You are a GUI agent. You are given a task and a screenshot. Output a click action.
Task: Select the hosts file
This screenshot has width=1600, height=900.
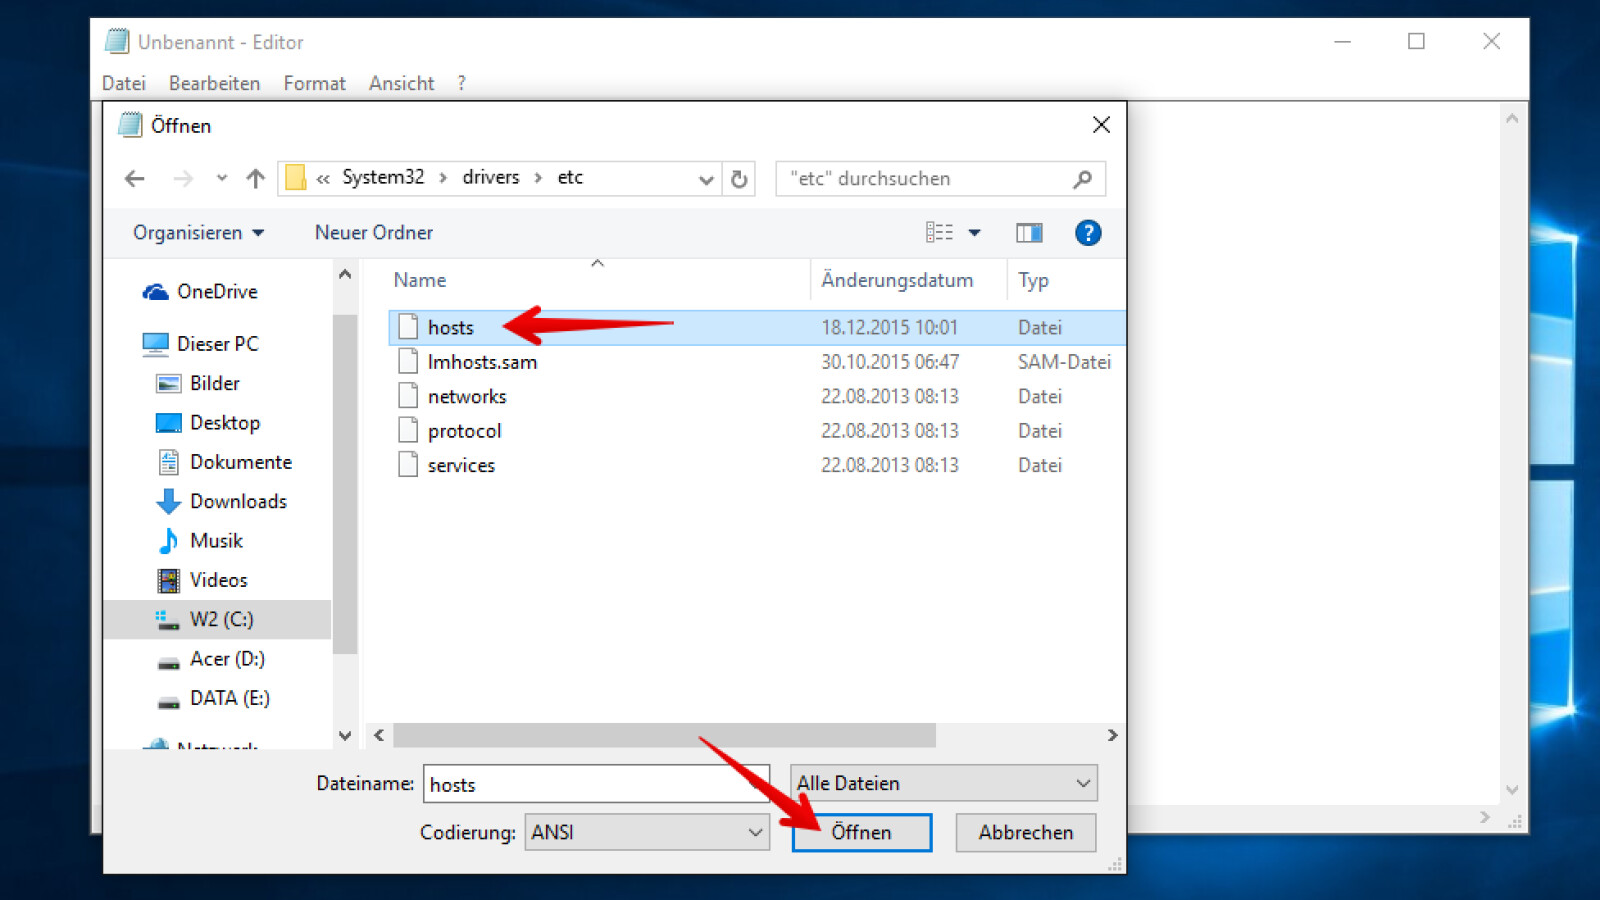[450, 327]
